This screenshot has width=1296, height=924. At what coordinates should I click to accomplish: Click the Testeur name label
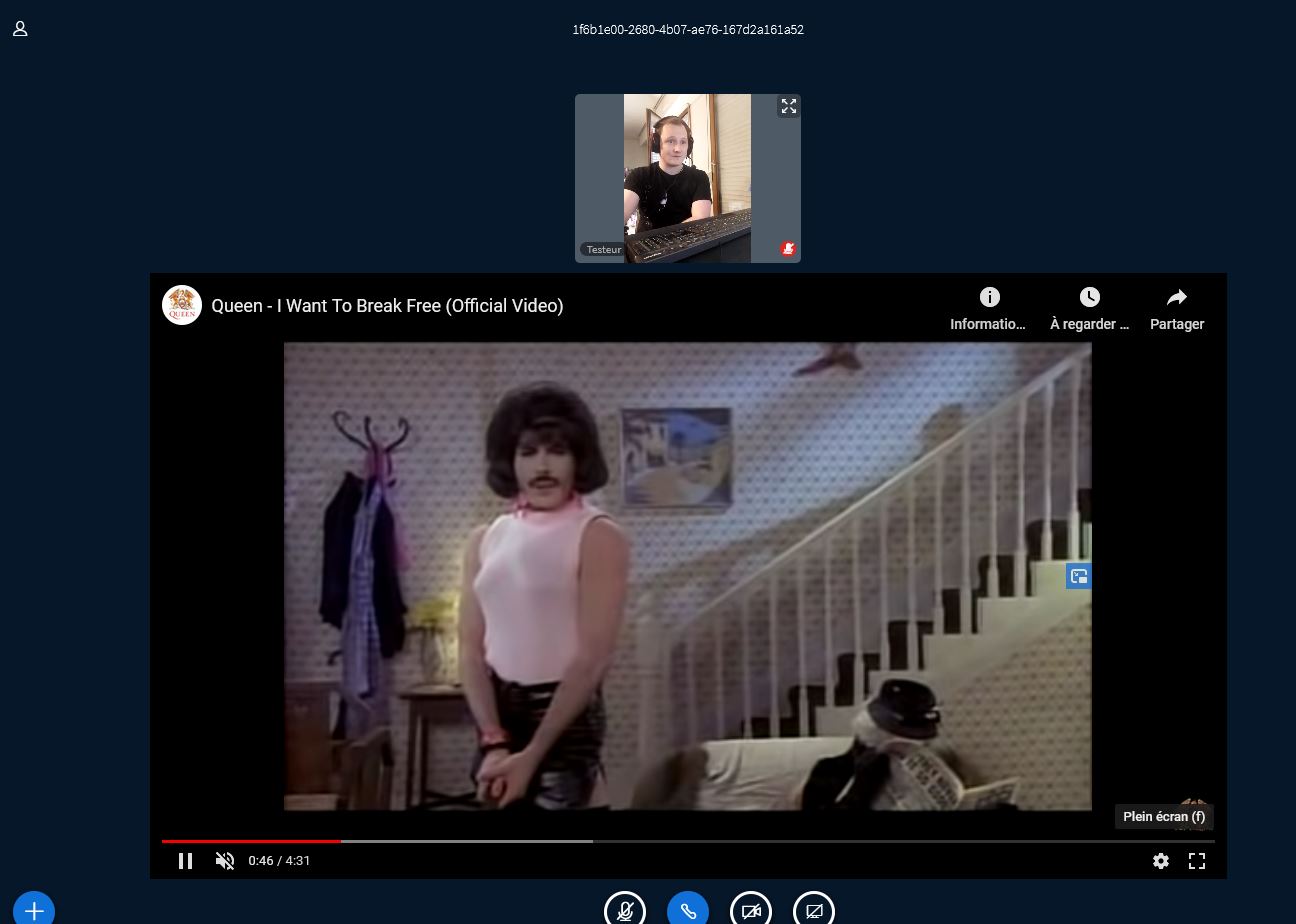[604, 250]
